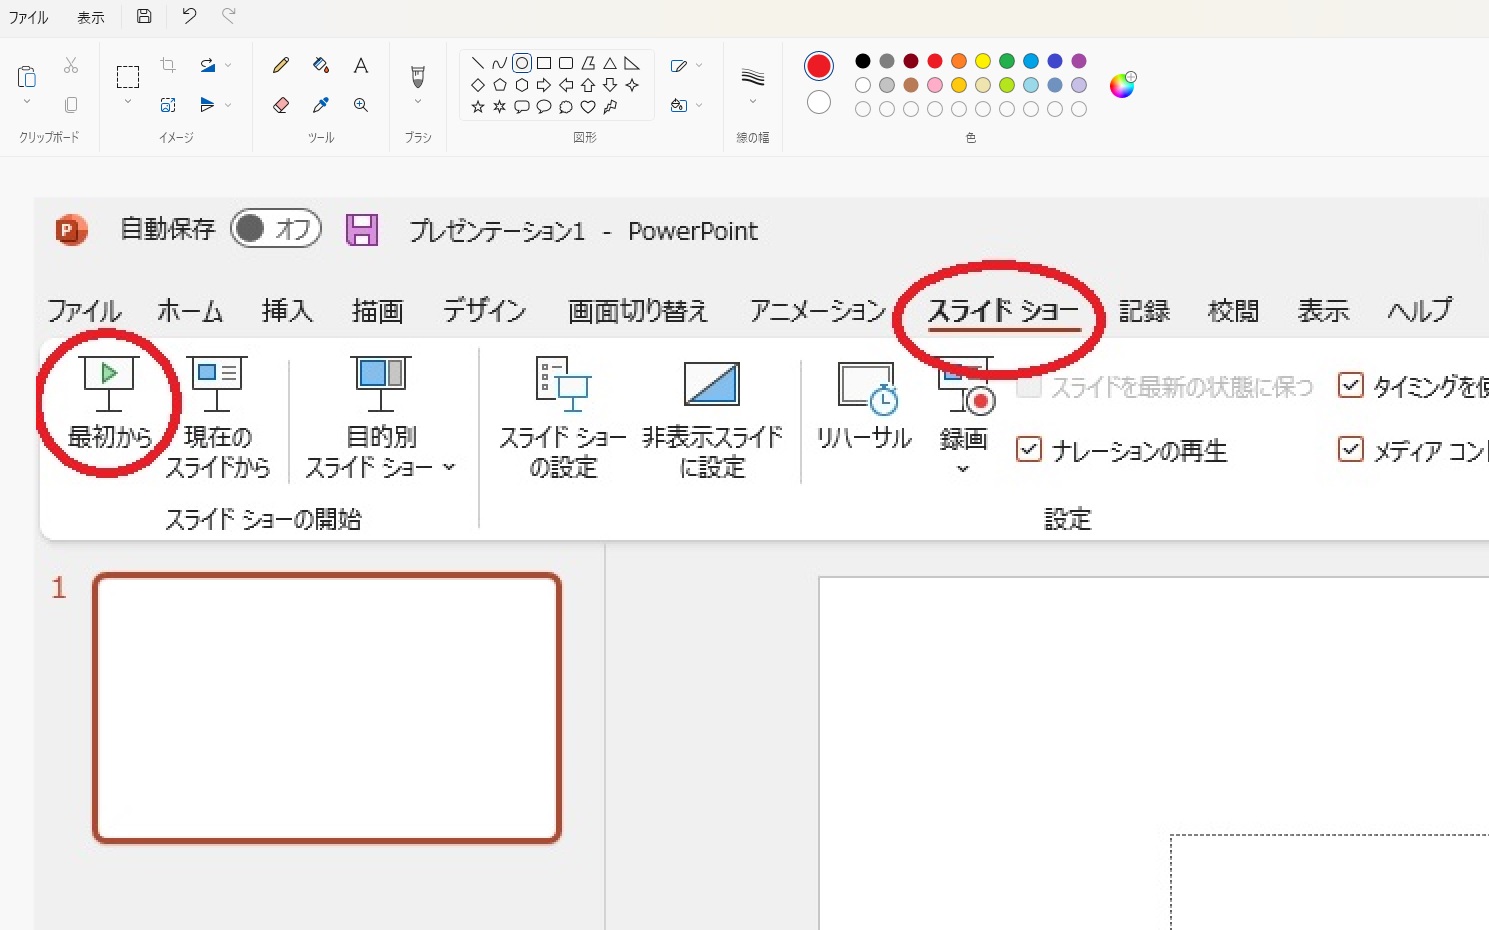
Task: Open the flip dropdown arrow
Action: [228, 105]
